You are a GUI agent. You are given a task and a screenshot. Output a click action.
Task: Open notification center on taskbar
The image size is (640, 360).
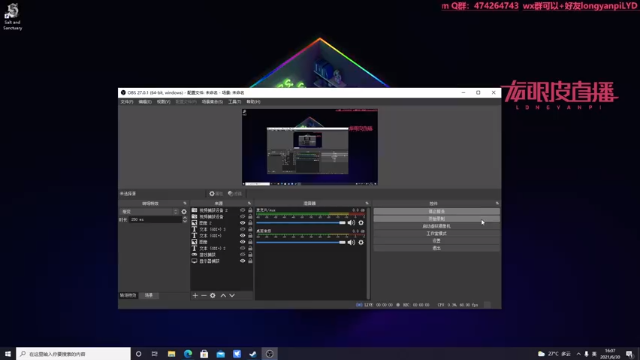pyautogui.click(x=630, y=354)
